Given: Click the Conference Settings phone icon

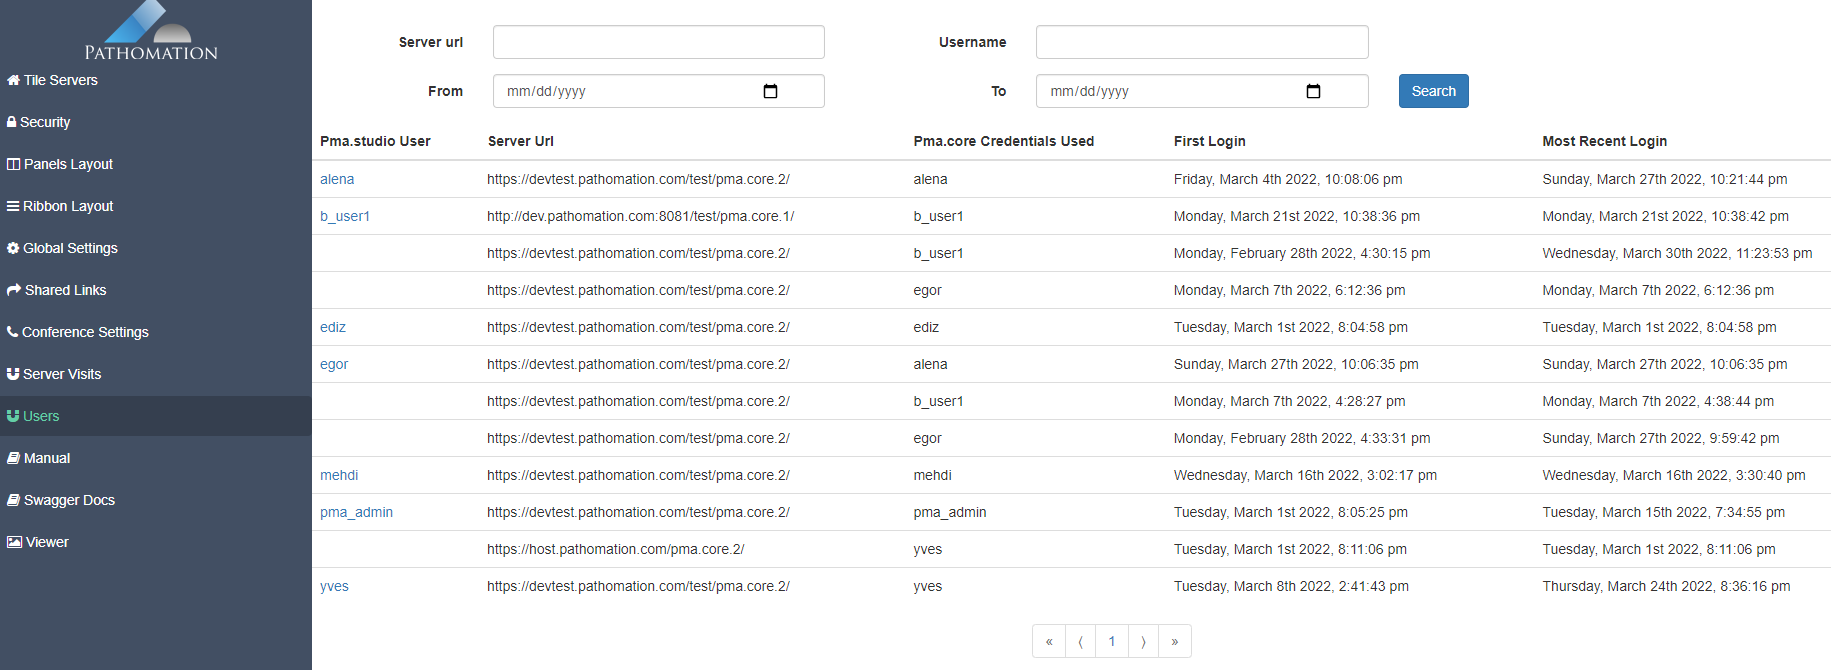Looking at the screenshot, I should click(13, 332).
